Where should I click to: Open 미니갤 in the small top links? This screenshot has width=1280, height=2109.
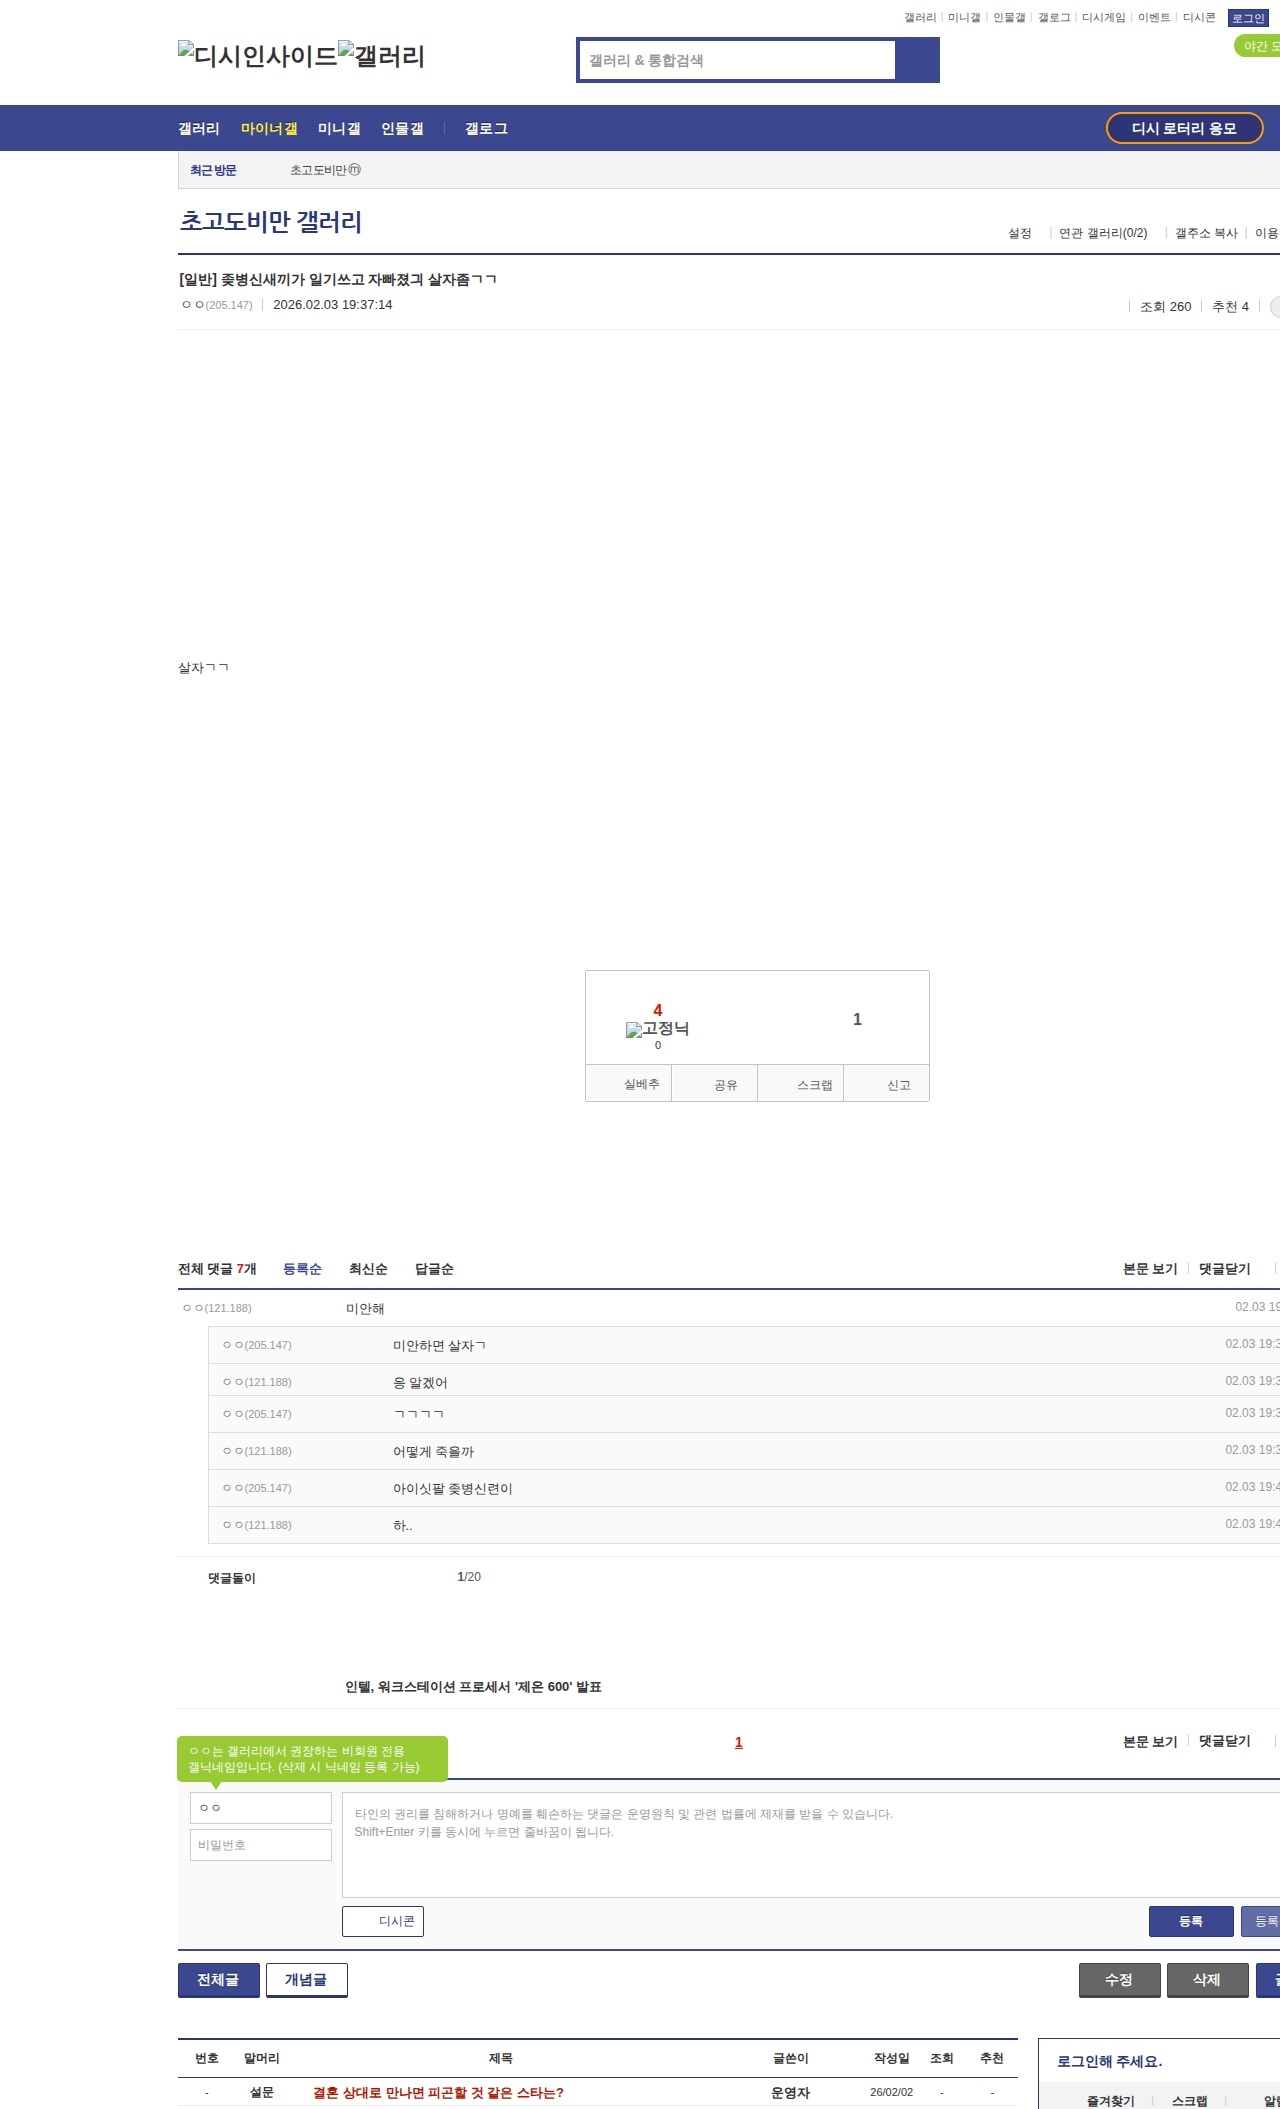coord(964,18)
